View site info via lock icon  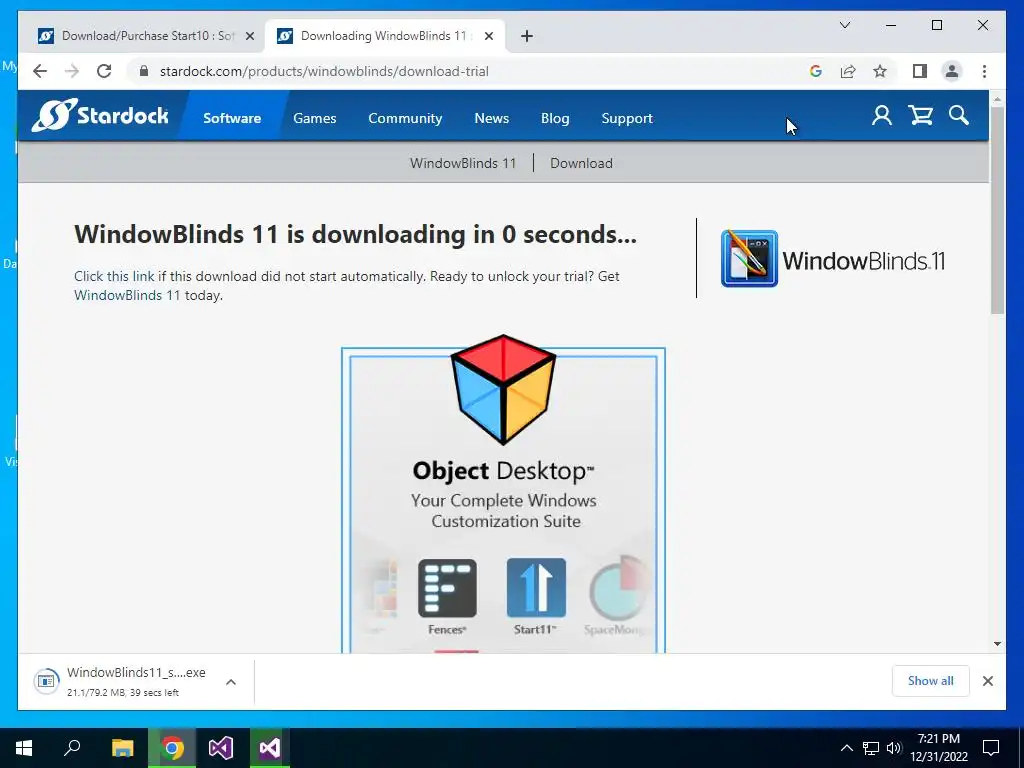[x=144, y=71]
